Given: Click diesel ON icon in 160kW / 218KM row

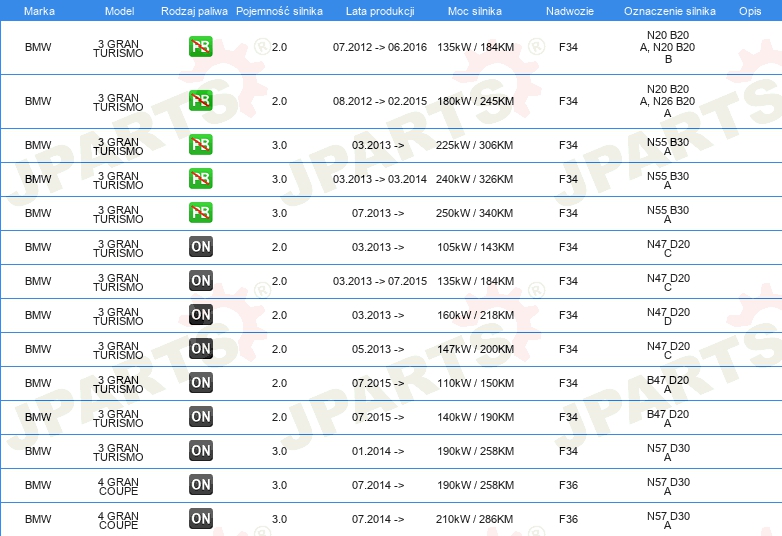Looking at the screenshot, I should tap(200, 315).
